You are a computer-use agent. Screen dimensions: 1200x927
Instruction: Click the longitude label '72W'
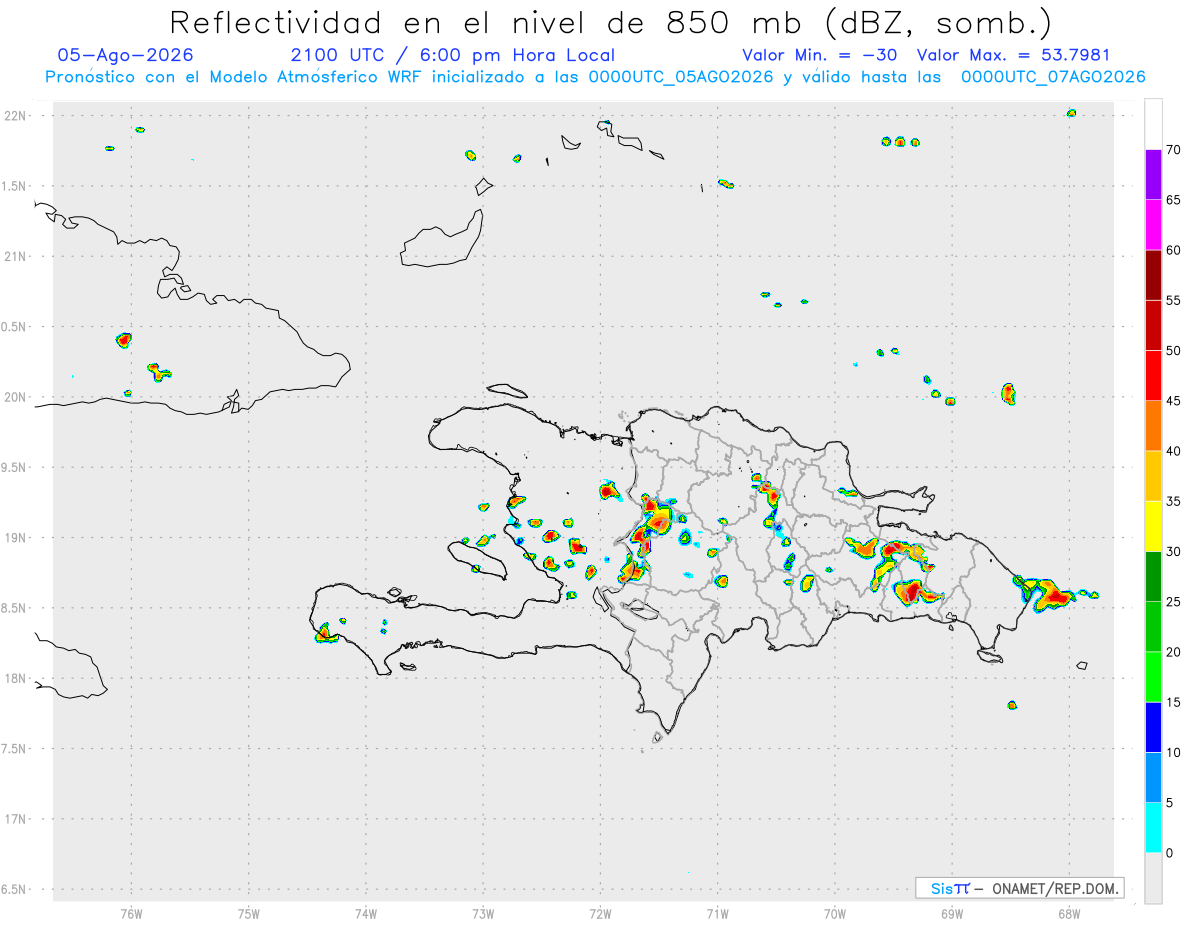click(x=600, y=913)
